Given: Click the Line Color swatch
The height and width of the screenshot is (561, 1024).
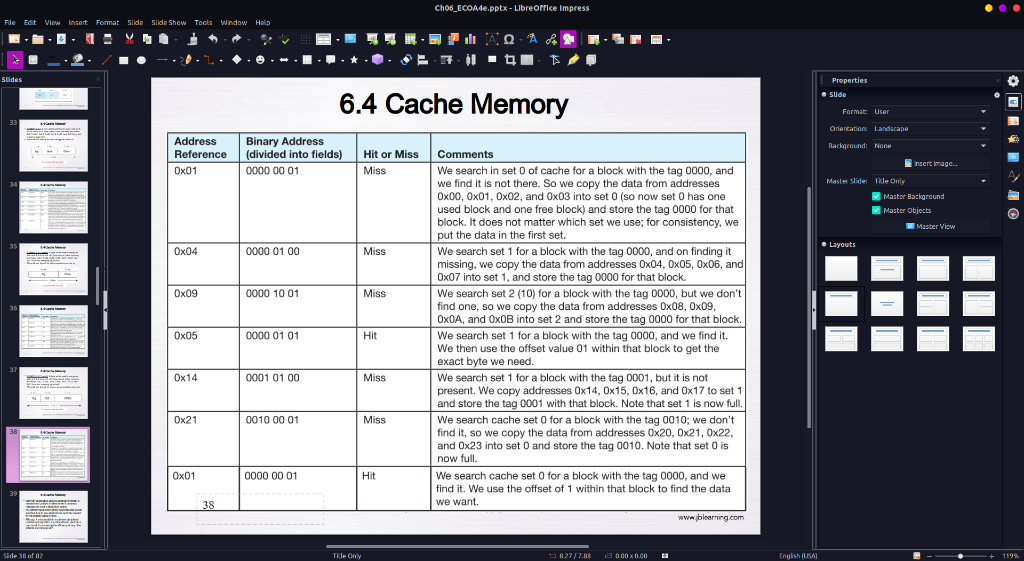Looking at the screenshot, I should pos(54,60).
